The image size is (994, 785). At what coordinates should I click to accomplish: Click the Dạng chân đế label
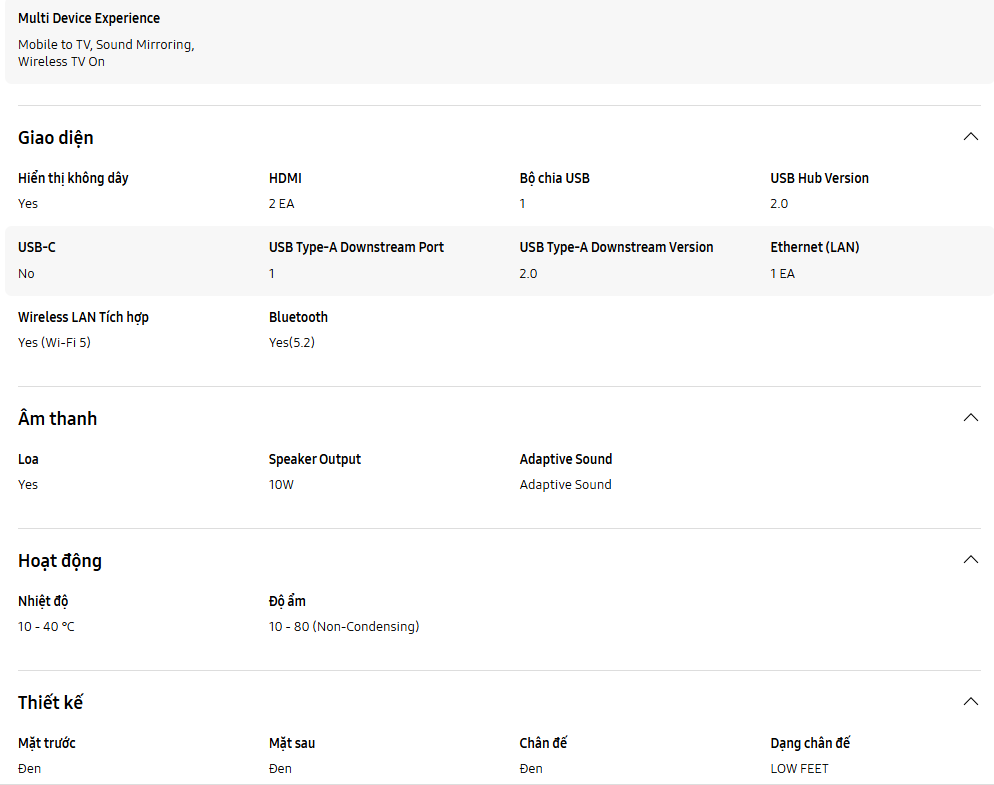(810, 744)
